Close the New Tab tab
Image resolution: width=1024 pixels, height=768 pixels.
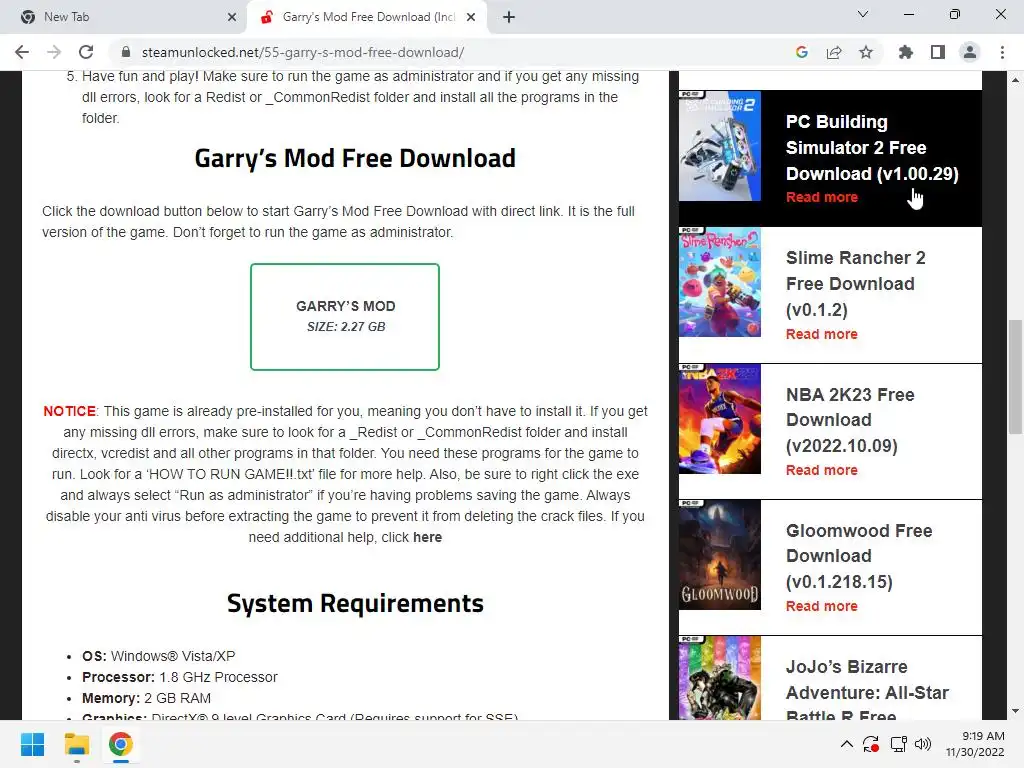tap(232, 17)
